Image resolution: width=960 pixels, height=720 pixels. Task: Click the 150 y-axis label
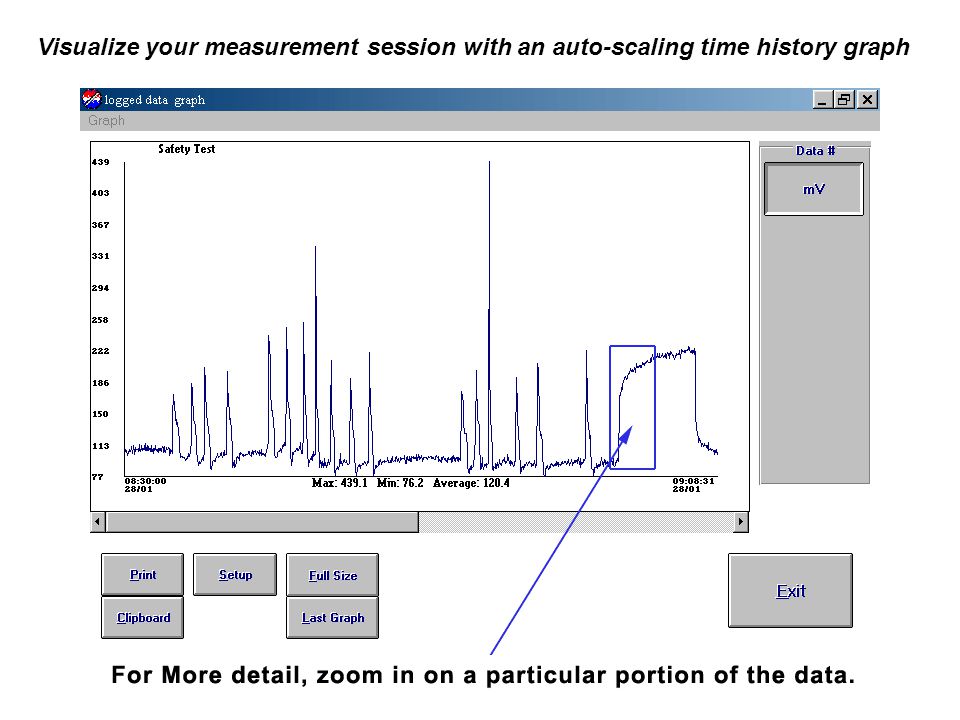point(100,414)
